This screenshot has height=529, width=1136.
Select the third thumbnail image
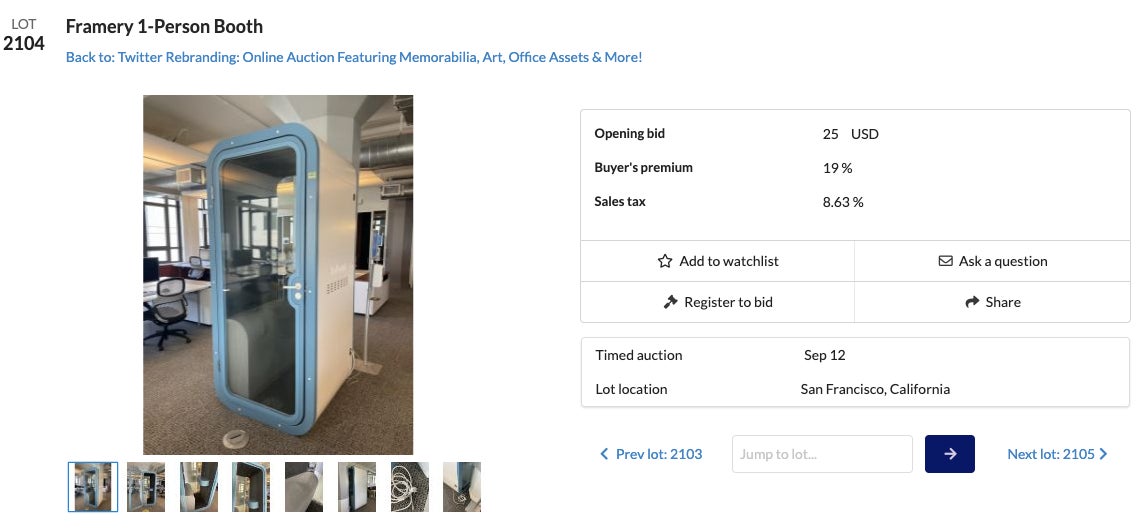click(x=199, y=487)
